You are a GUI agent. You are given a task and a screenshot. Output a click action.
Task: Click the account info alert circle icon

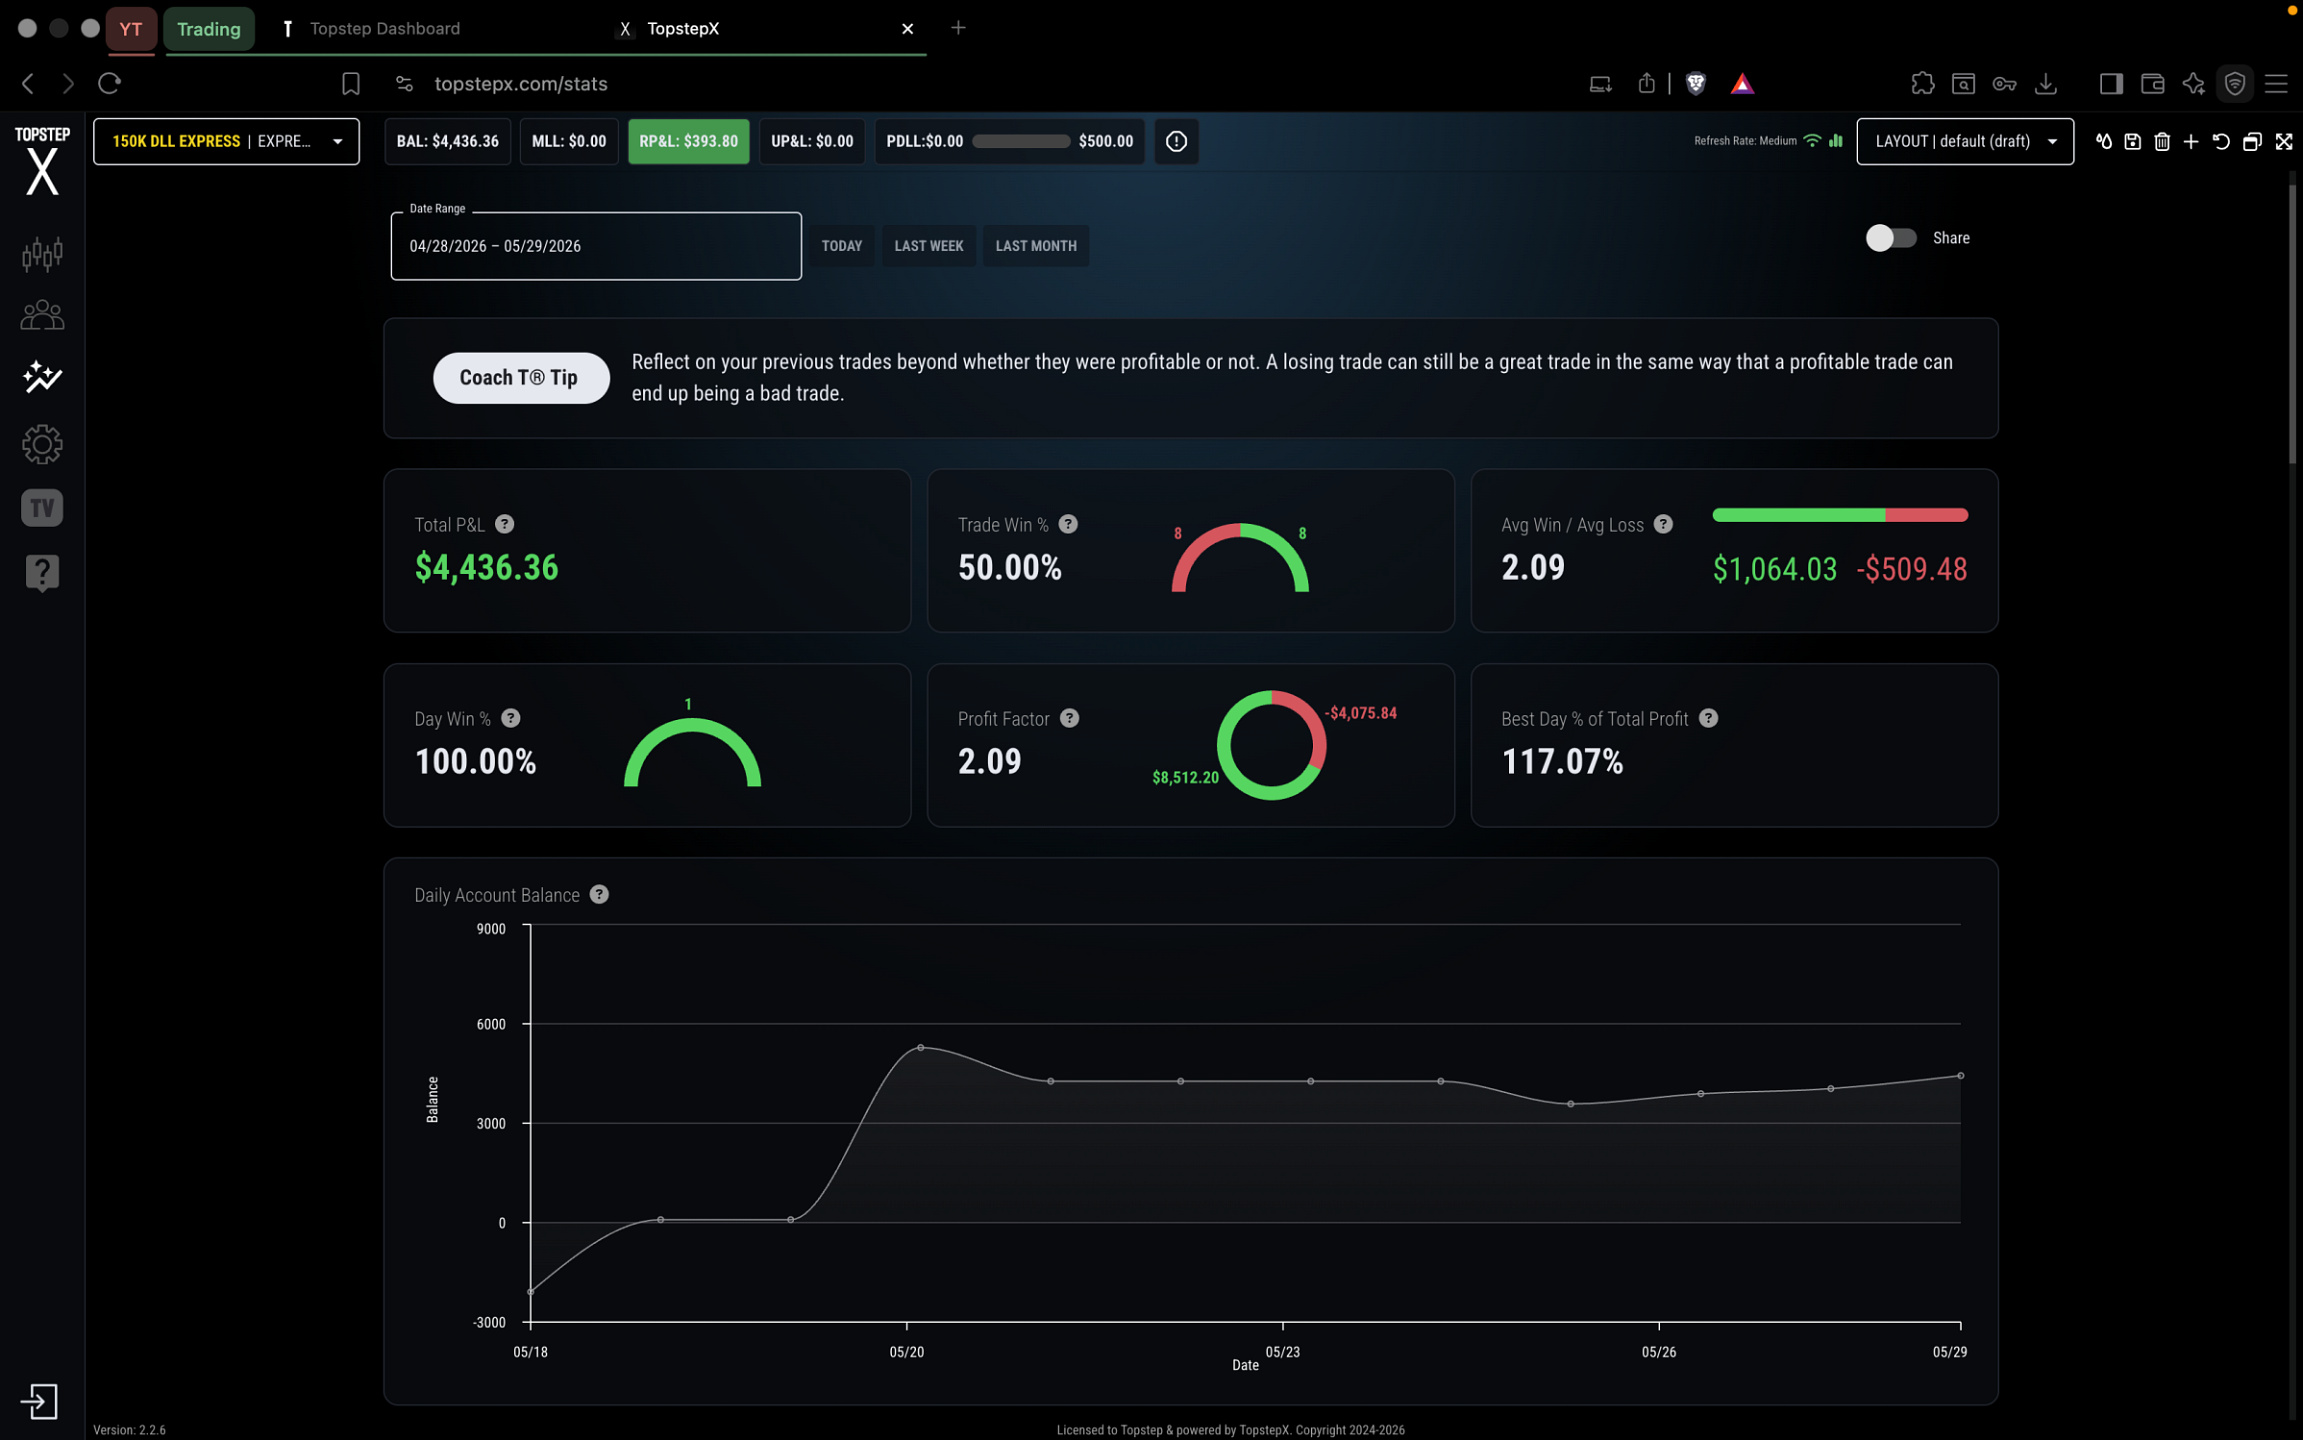pyautogui.click(x=1176, y=141)
